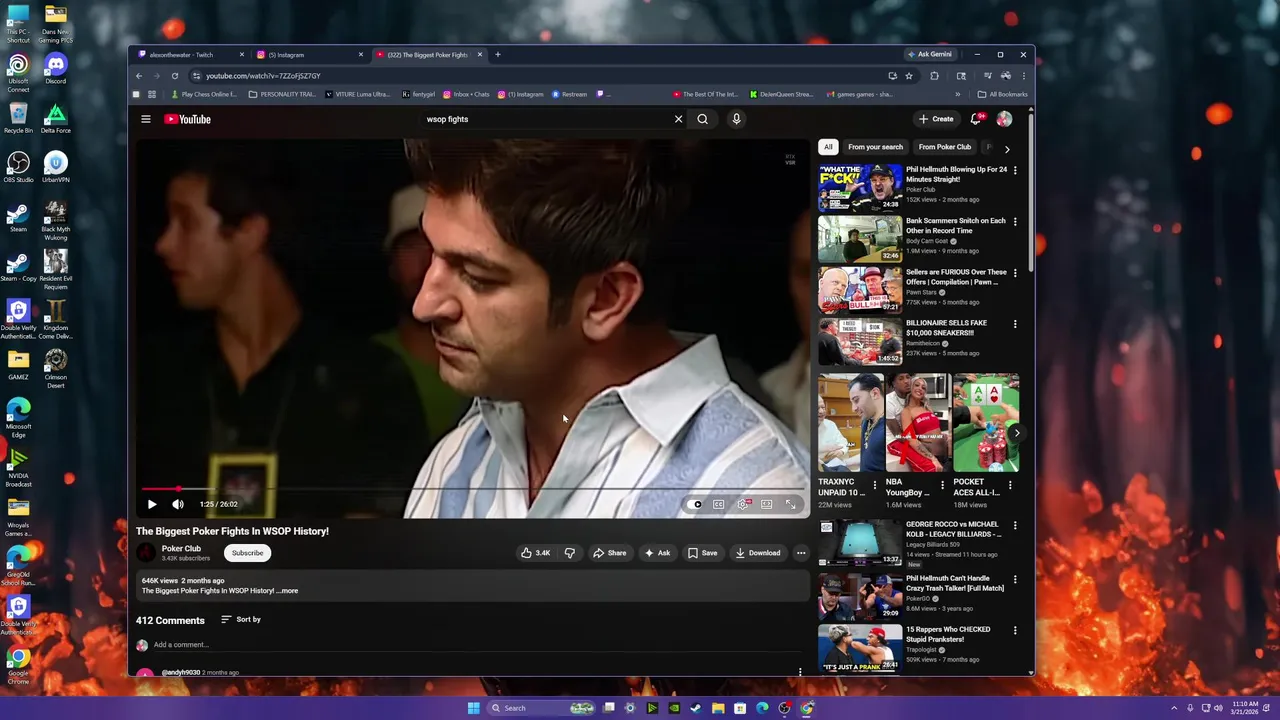Open YouTube notifications bell

pos(976,119)
